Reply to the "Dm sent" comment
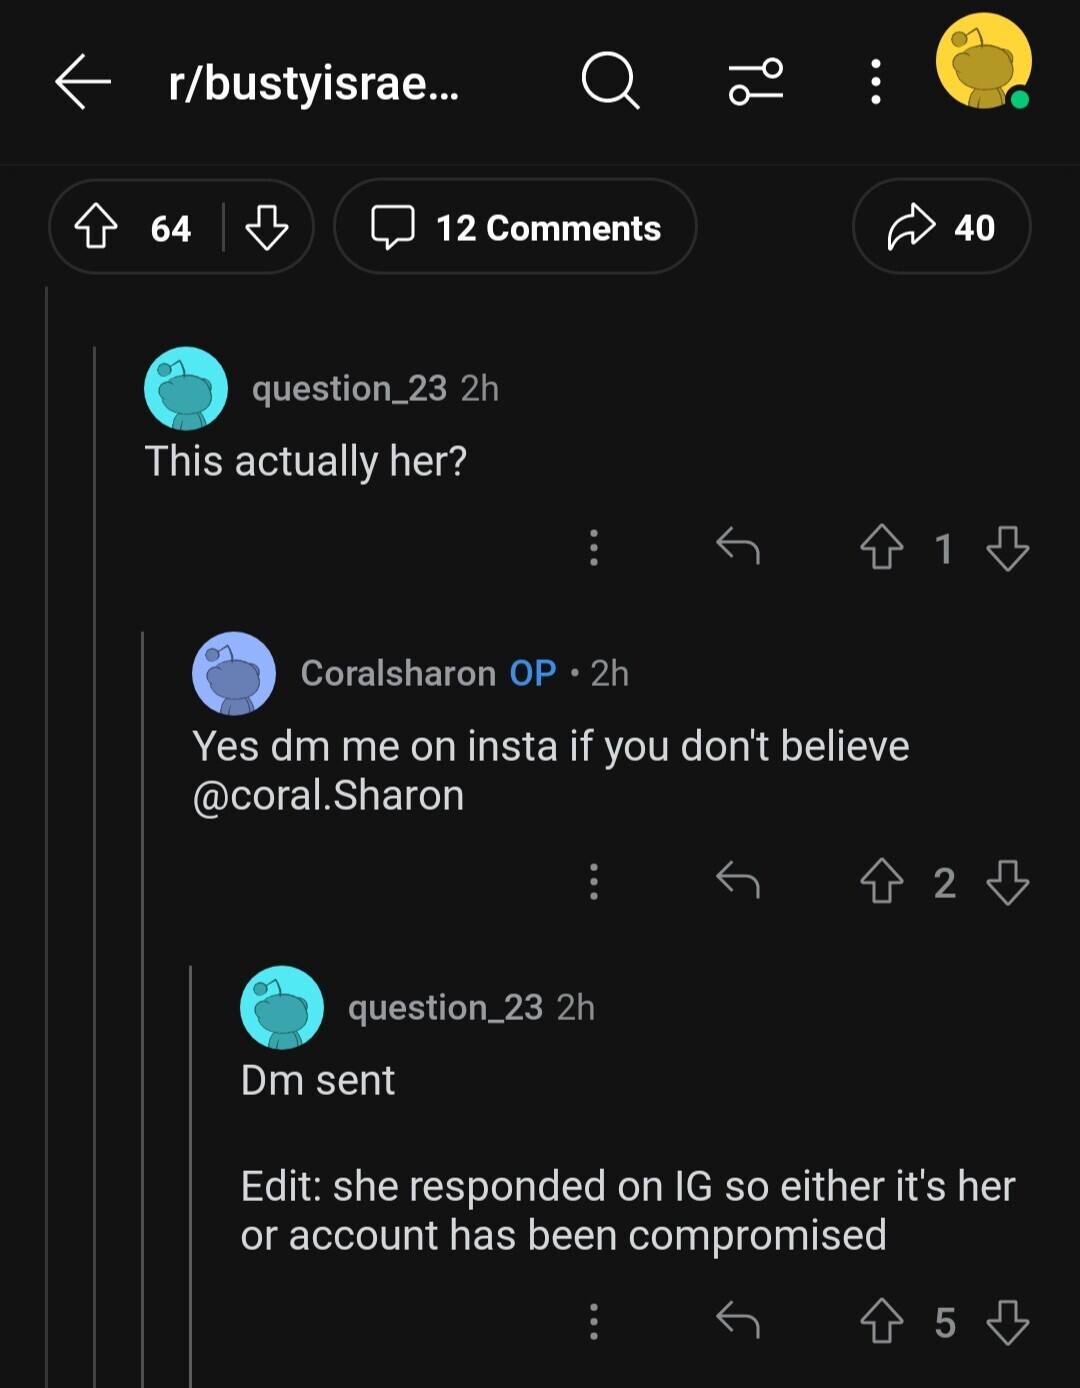This screenshot has width=1080, height=1388. click(x=738, y=1322)
